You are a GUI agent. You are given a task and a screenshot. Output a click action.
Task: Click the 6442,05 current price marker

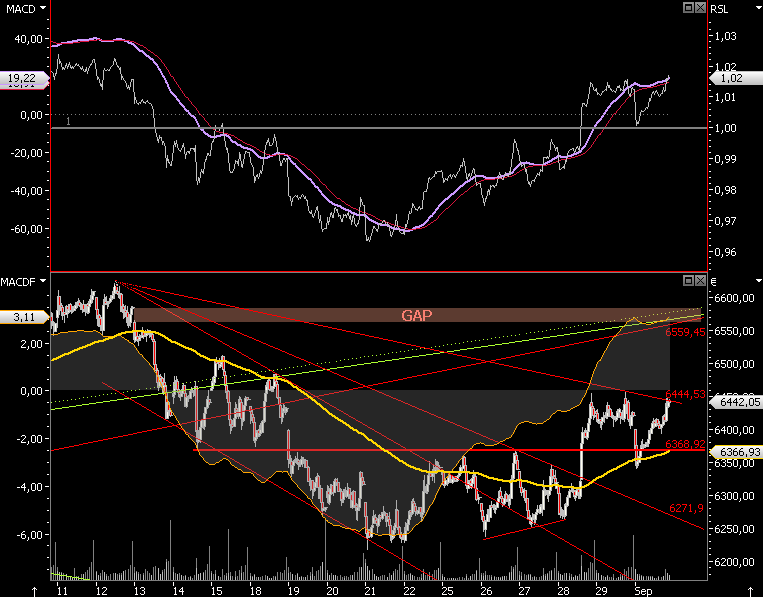click(736, 401)
